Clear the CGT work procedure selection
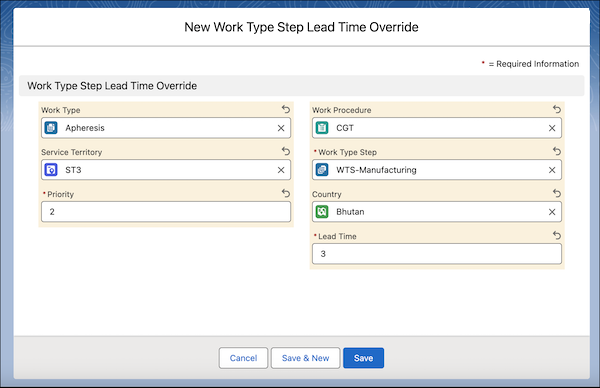600x388 pixels. coord(552,128)
